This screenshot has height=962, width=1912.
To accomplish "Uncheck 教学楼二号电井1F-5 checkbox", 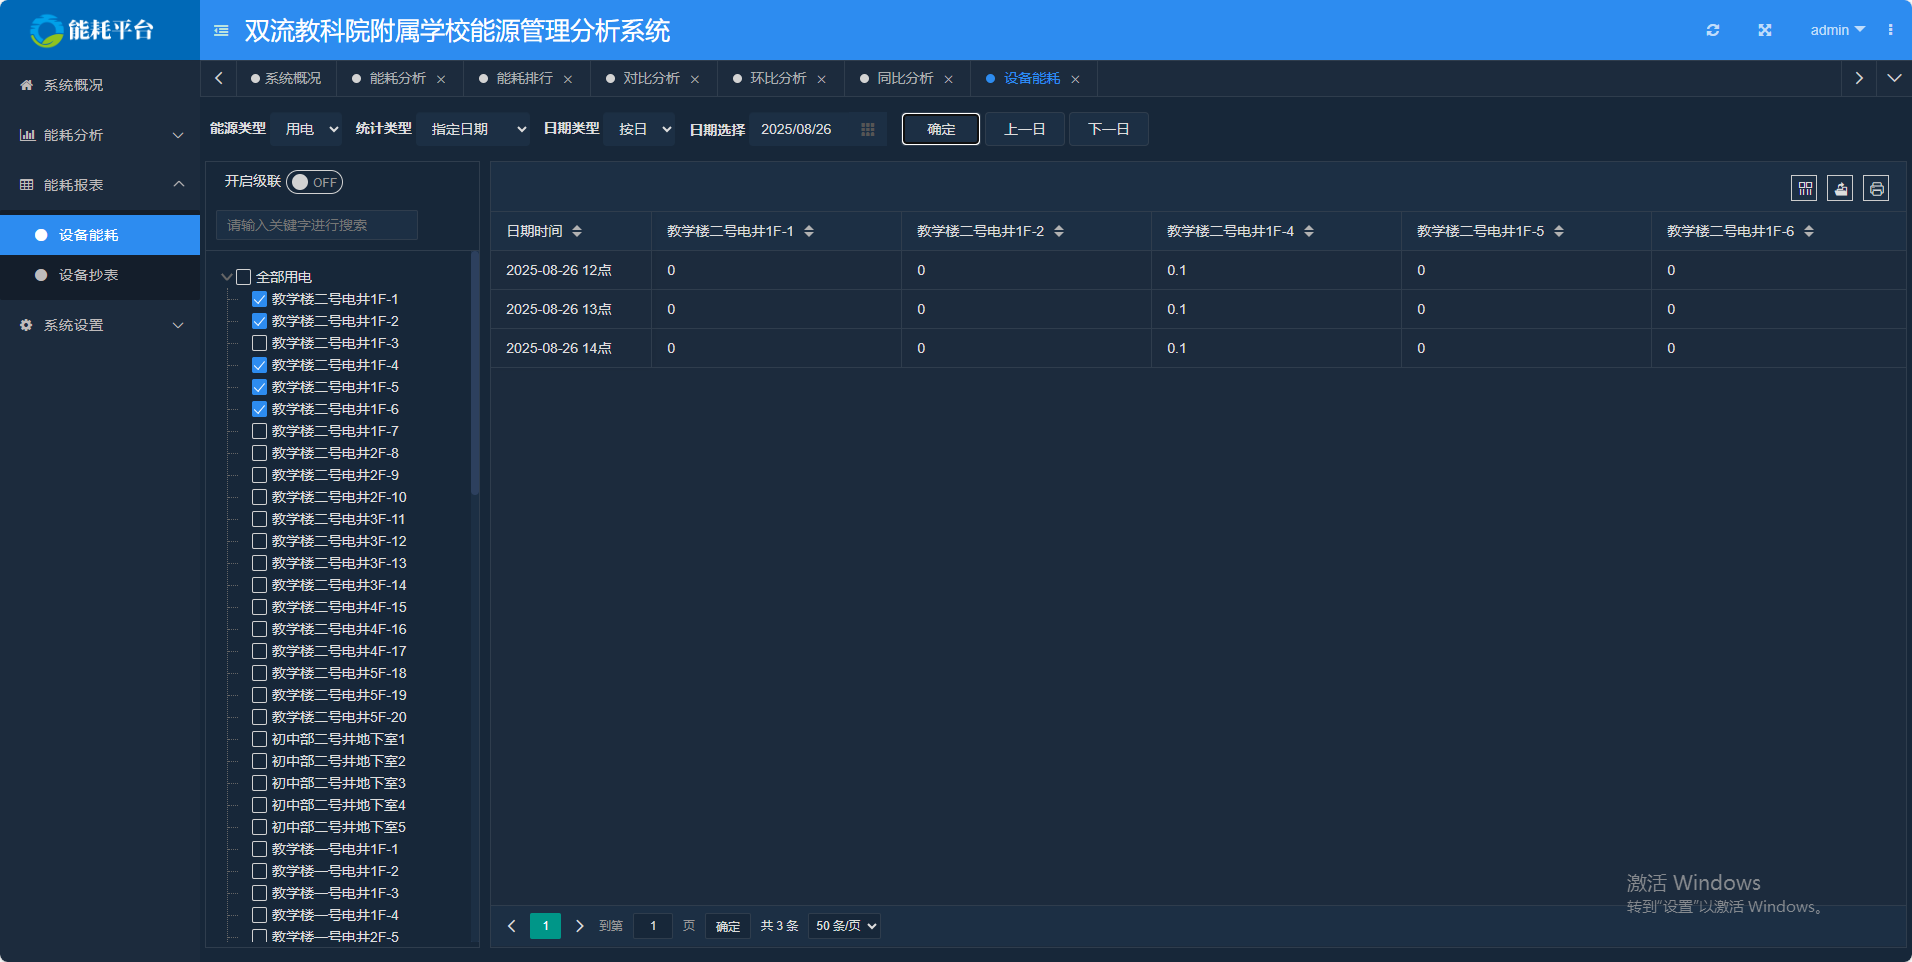I will (259, 387).
